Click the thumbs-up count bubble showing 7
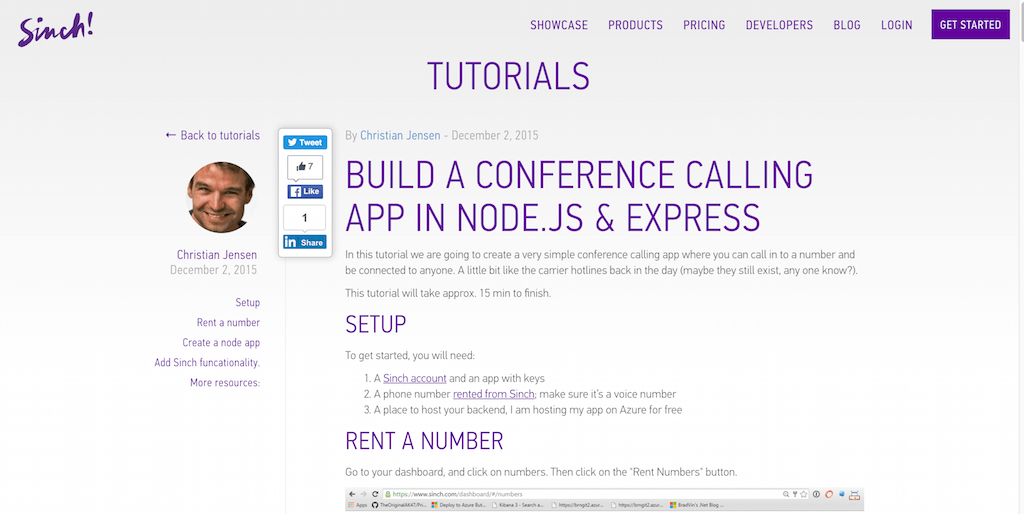Viewport: 1024px width, 514px height. 305,167
